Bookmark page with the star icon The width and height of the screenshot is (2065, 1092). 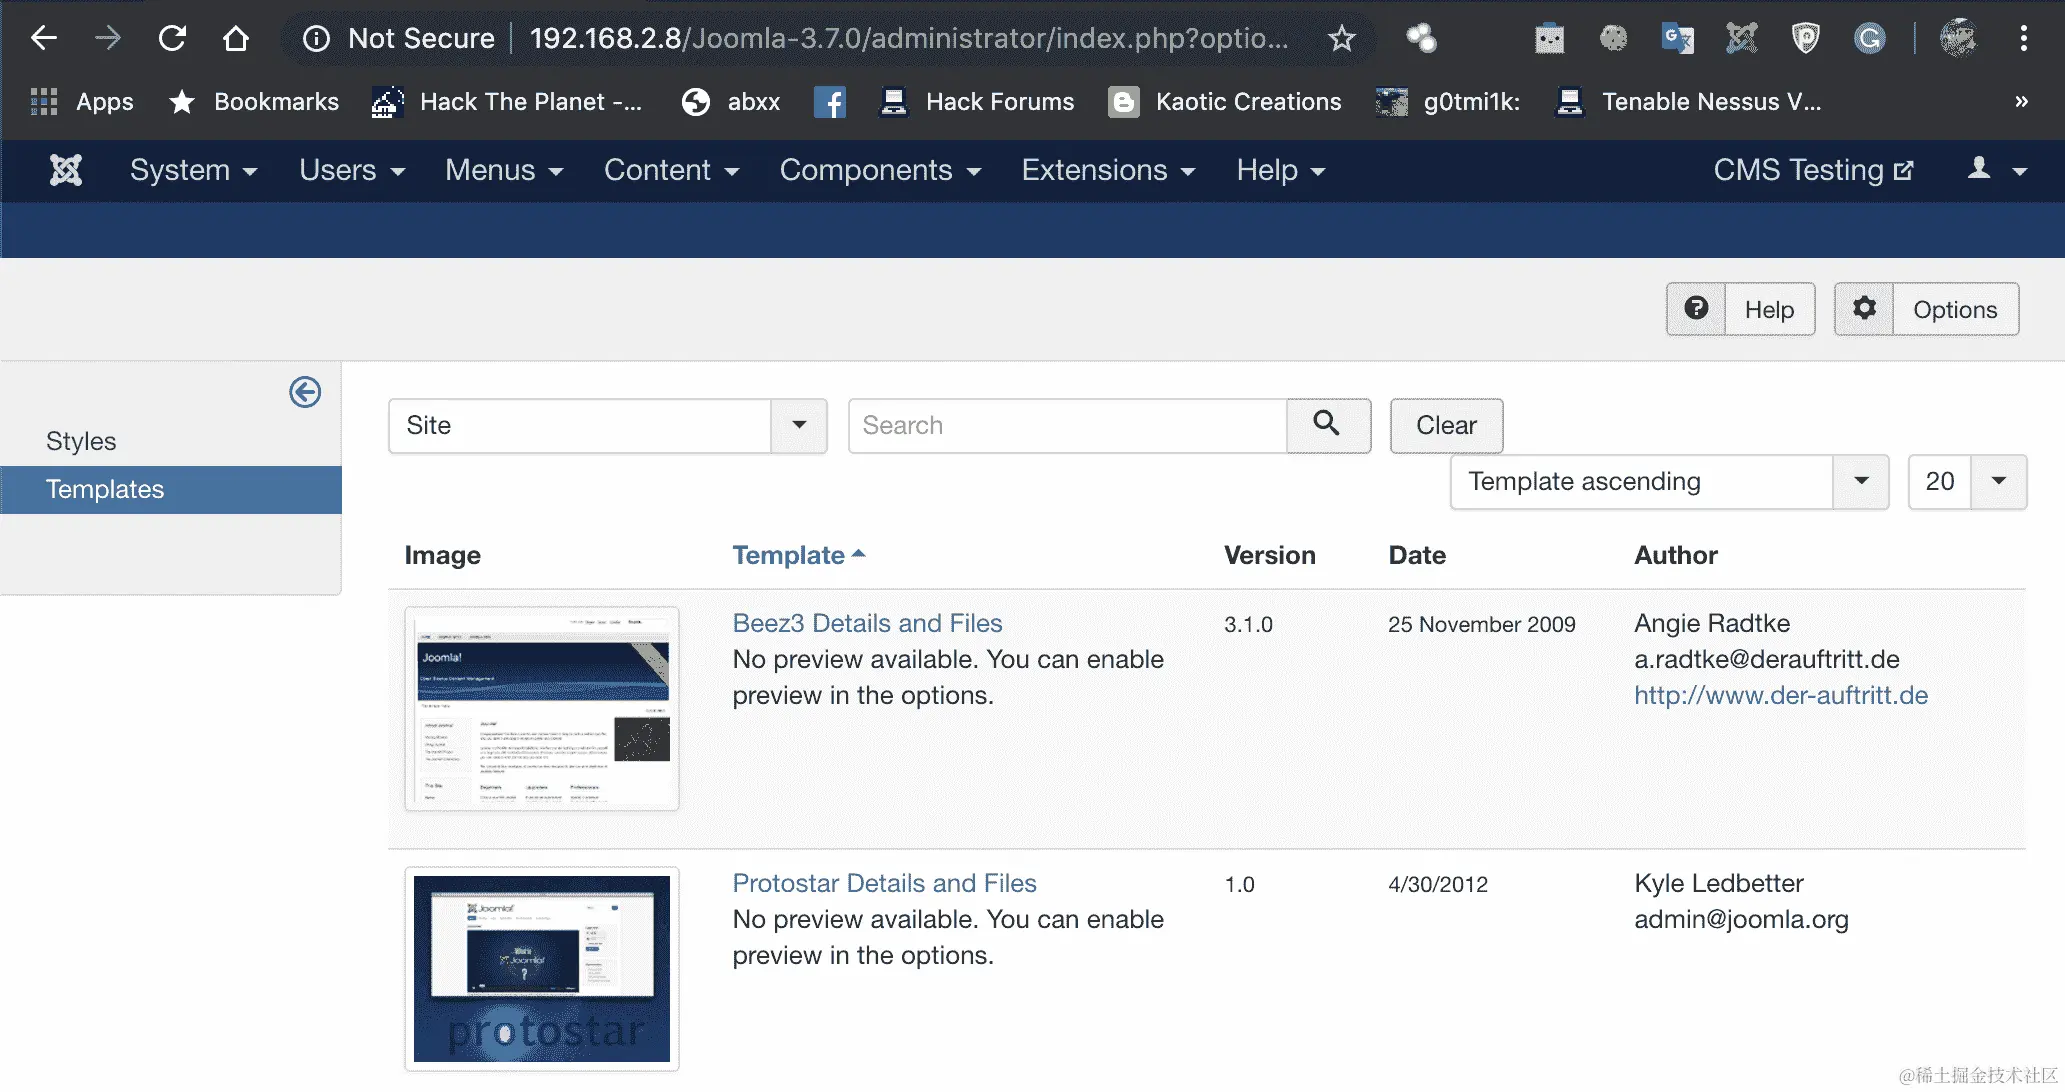pos(1341,39)
